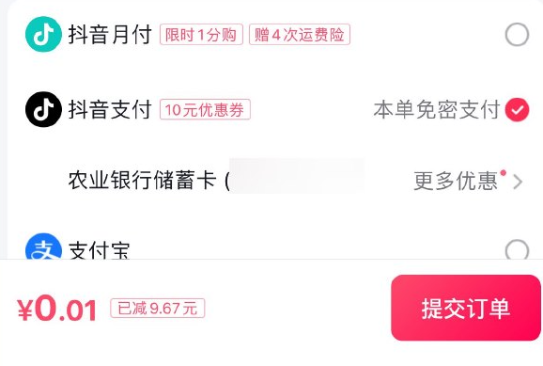Choose the 支付宝 payment option label

tap(99, 250)
